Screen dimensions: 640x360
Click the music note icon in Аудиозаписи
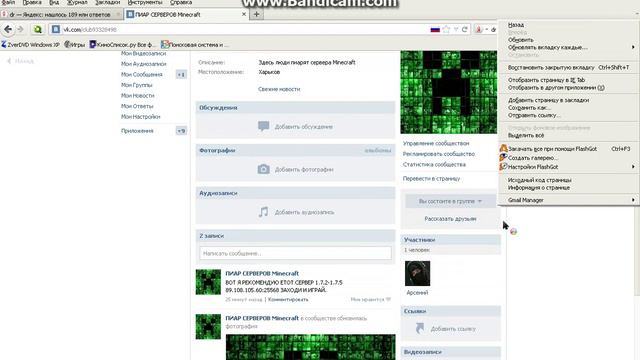(263, 212)
